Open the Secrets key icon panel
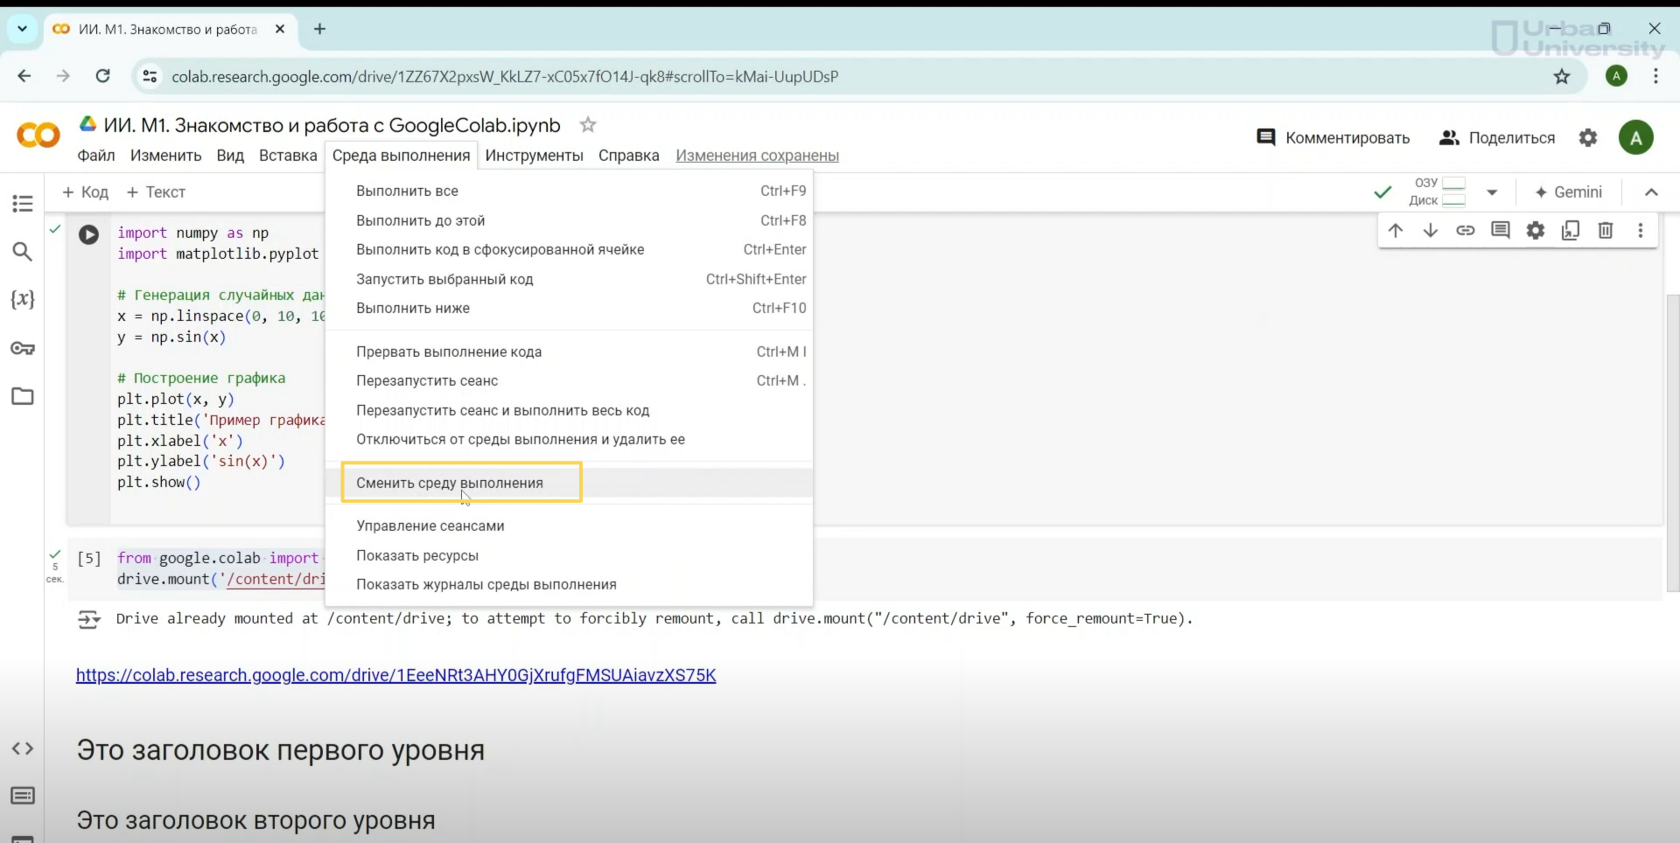Viewport: 1680px width, 843px height. pos(22,348)
